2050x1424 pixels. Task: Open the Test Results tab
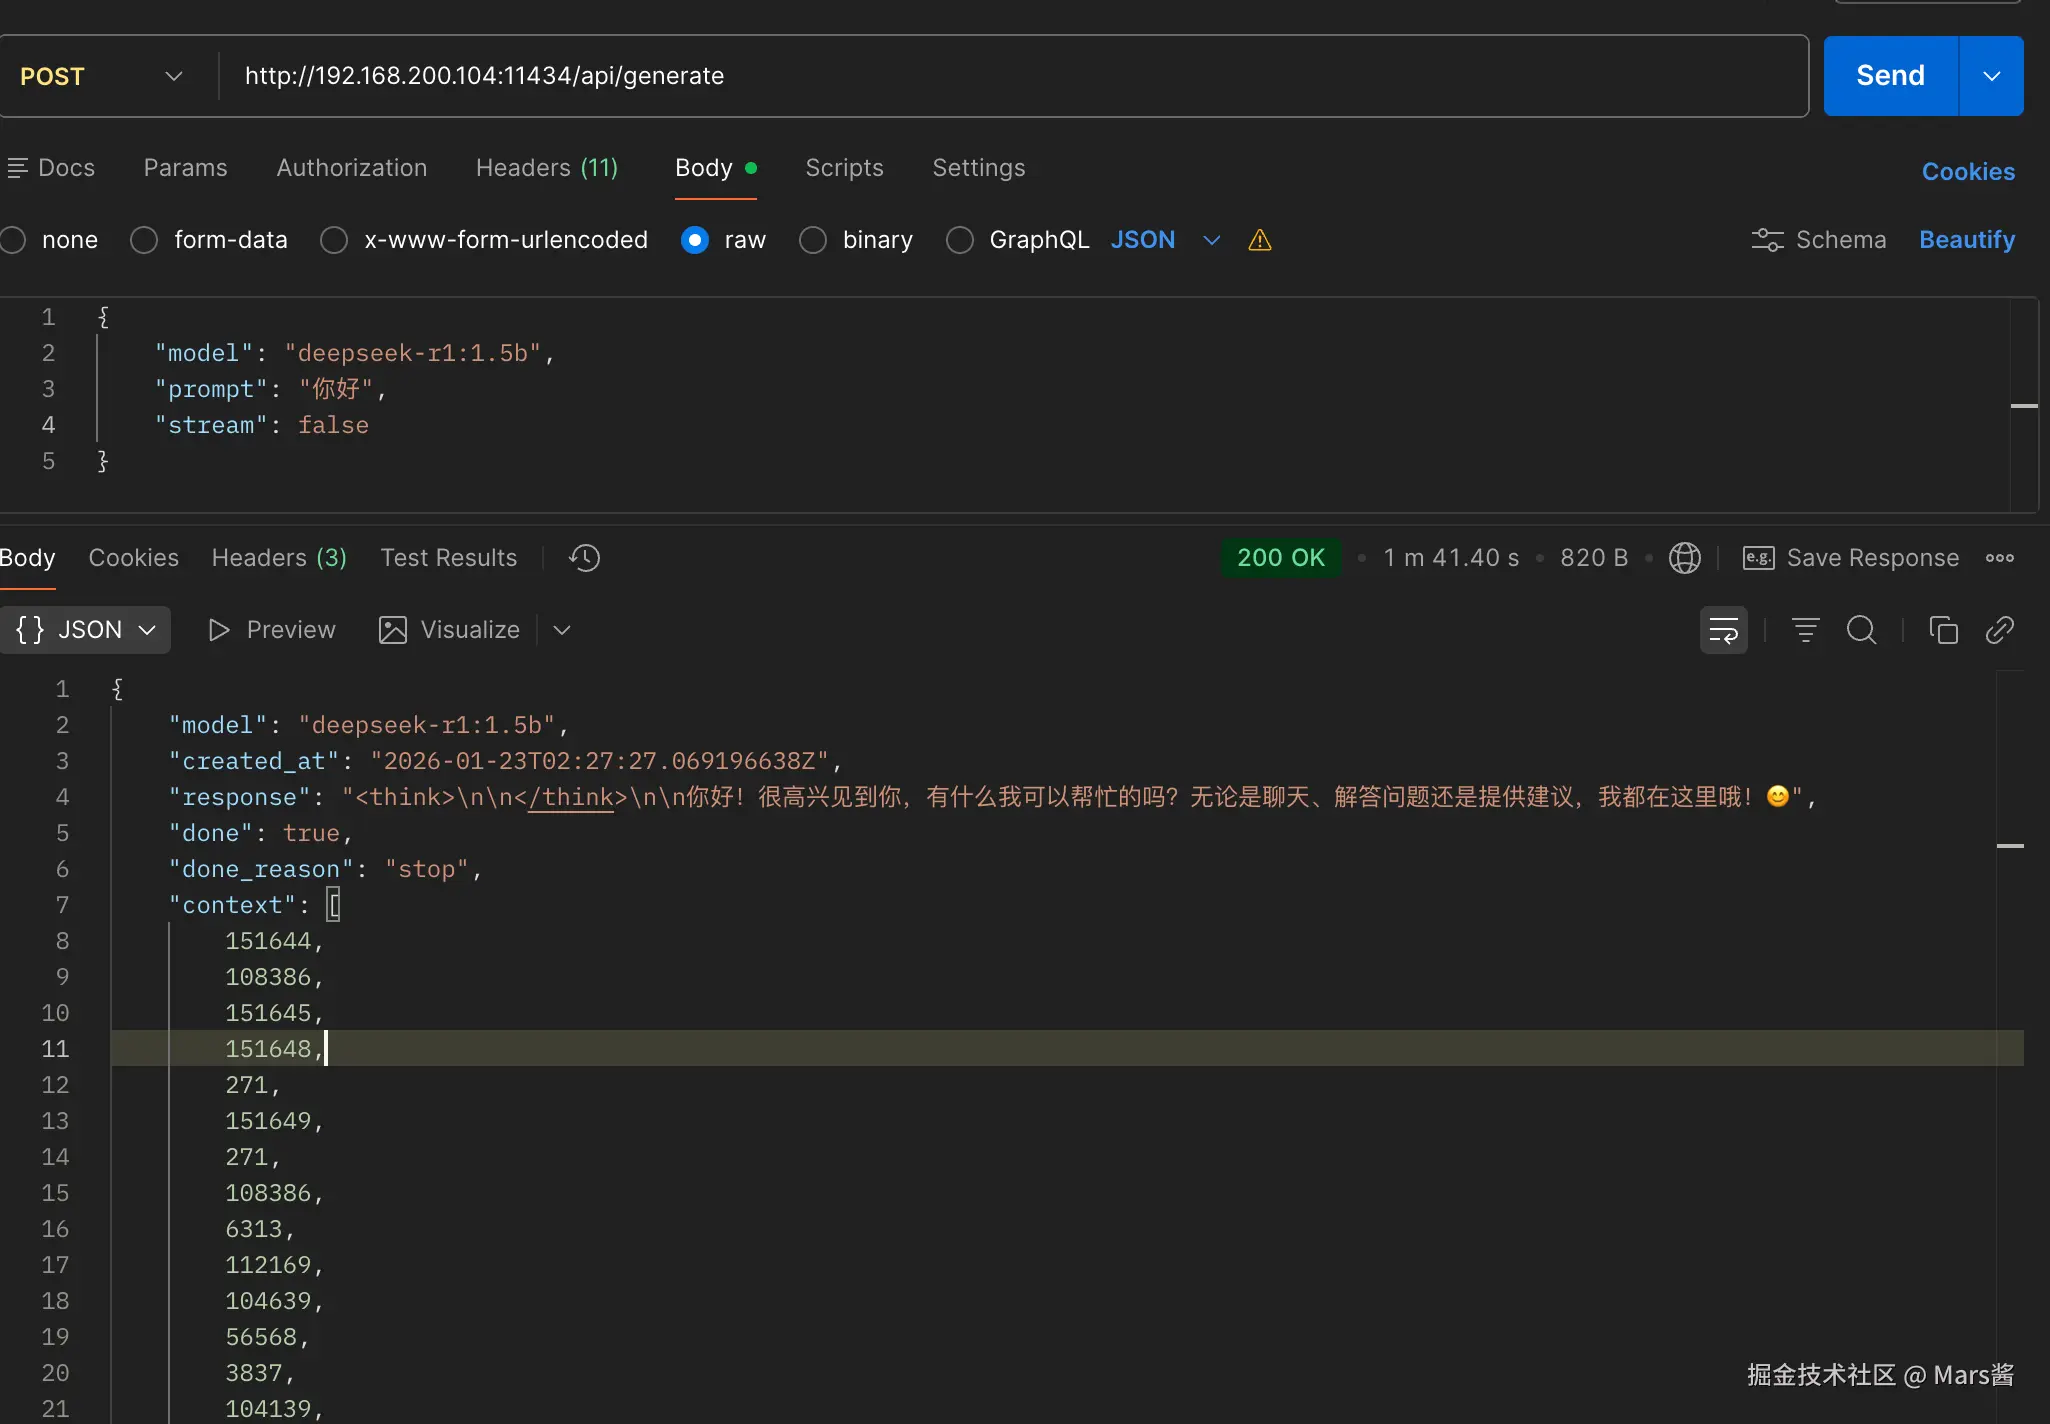tap(448, 558)
